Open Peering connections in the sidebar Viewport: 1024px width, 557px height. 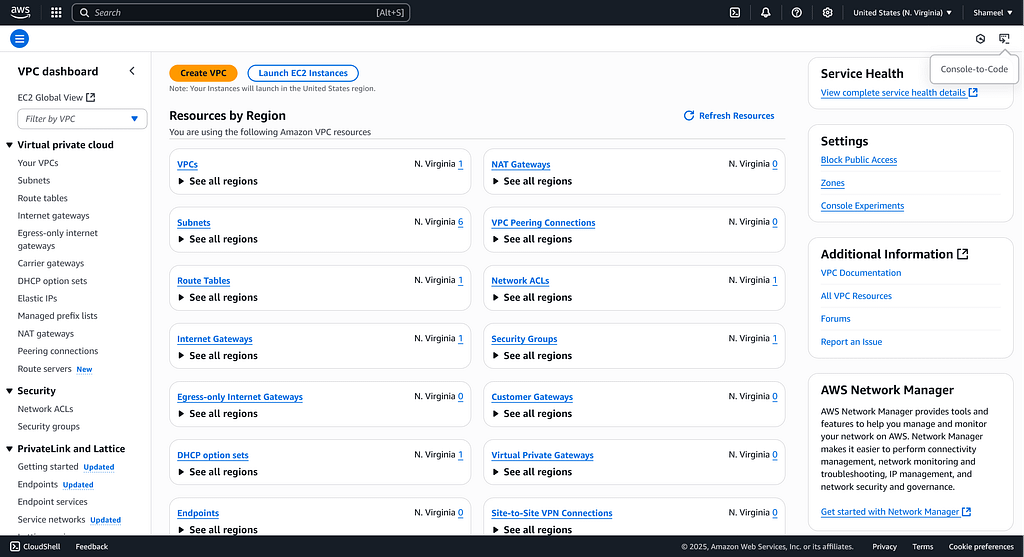[x=58, y=351]
